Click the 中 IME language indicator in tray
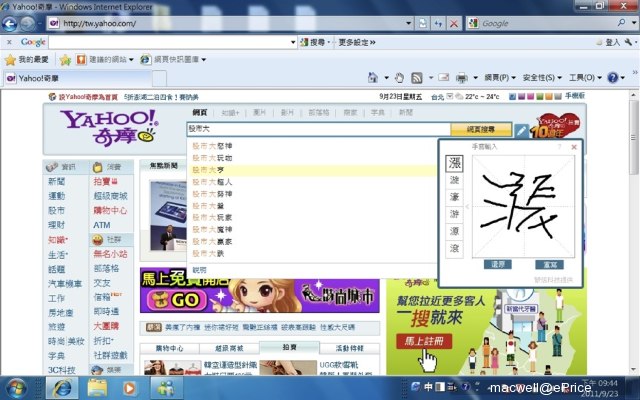The image size is (640, 400). (x=428, y=386)
